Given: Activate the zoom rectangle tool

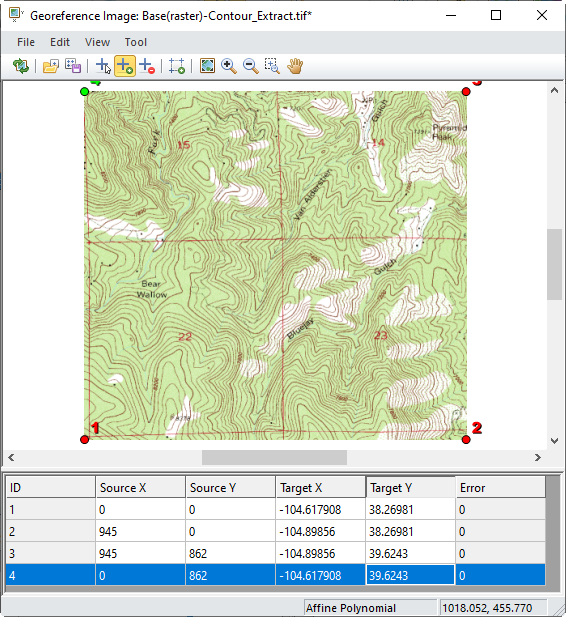Looking at the screenshot, I should coord(272,66).
